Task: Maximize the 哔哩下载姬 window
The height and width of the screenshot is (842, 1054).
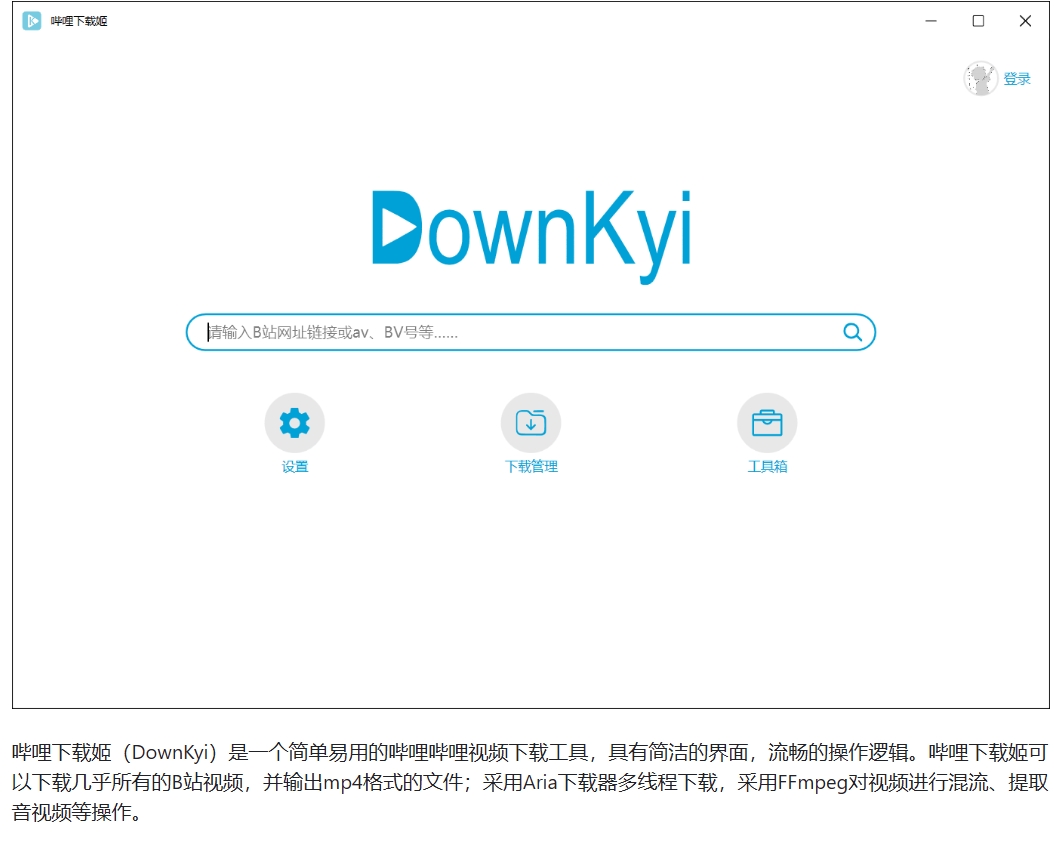Action: (x=978, y=21)
